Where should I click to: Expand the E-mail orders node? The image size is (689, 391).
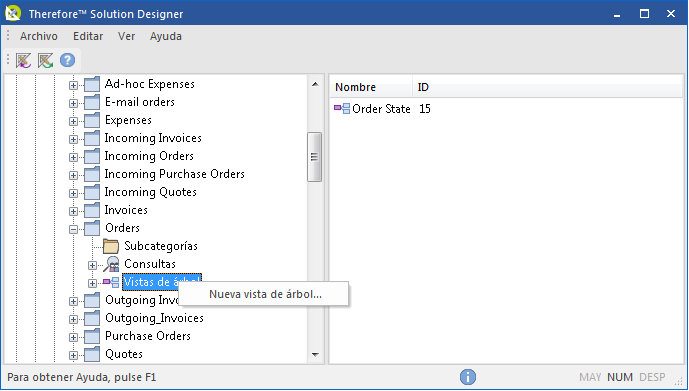coord(73,103)
